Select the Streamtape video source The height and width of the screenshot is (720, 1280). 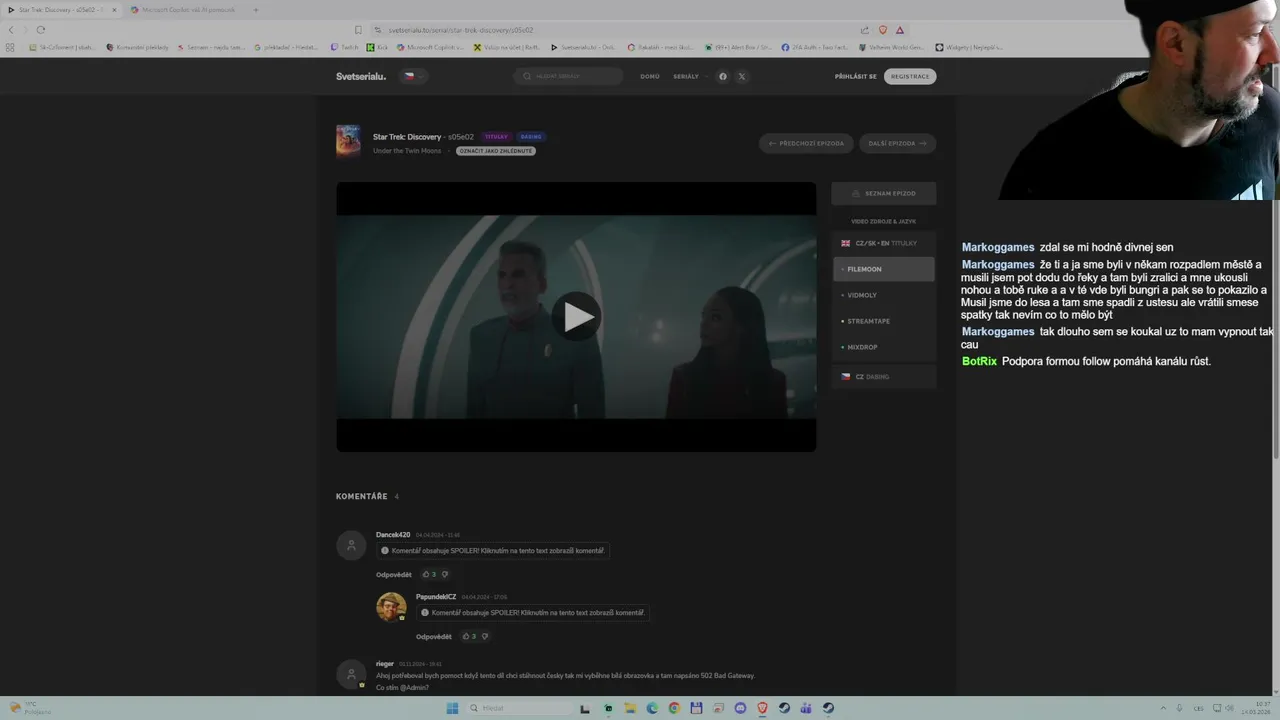click(884, 321)
